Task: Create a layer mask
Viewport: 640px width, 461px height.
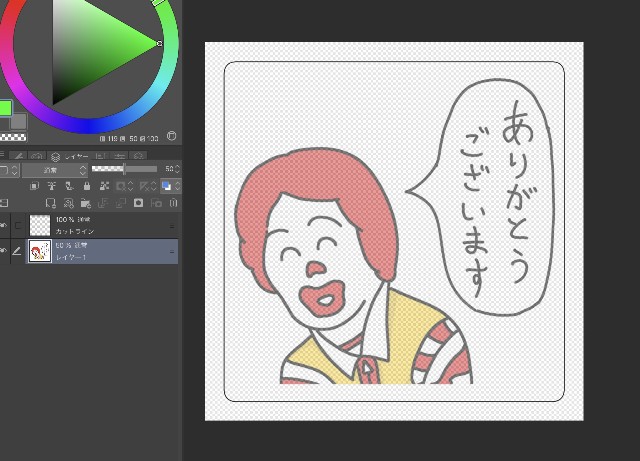Action: tap(138, 203)
